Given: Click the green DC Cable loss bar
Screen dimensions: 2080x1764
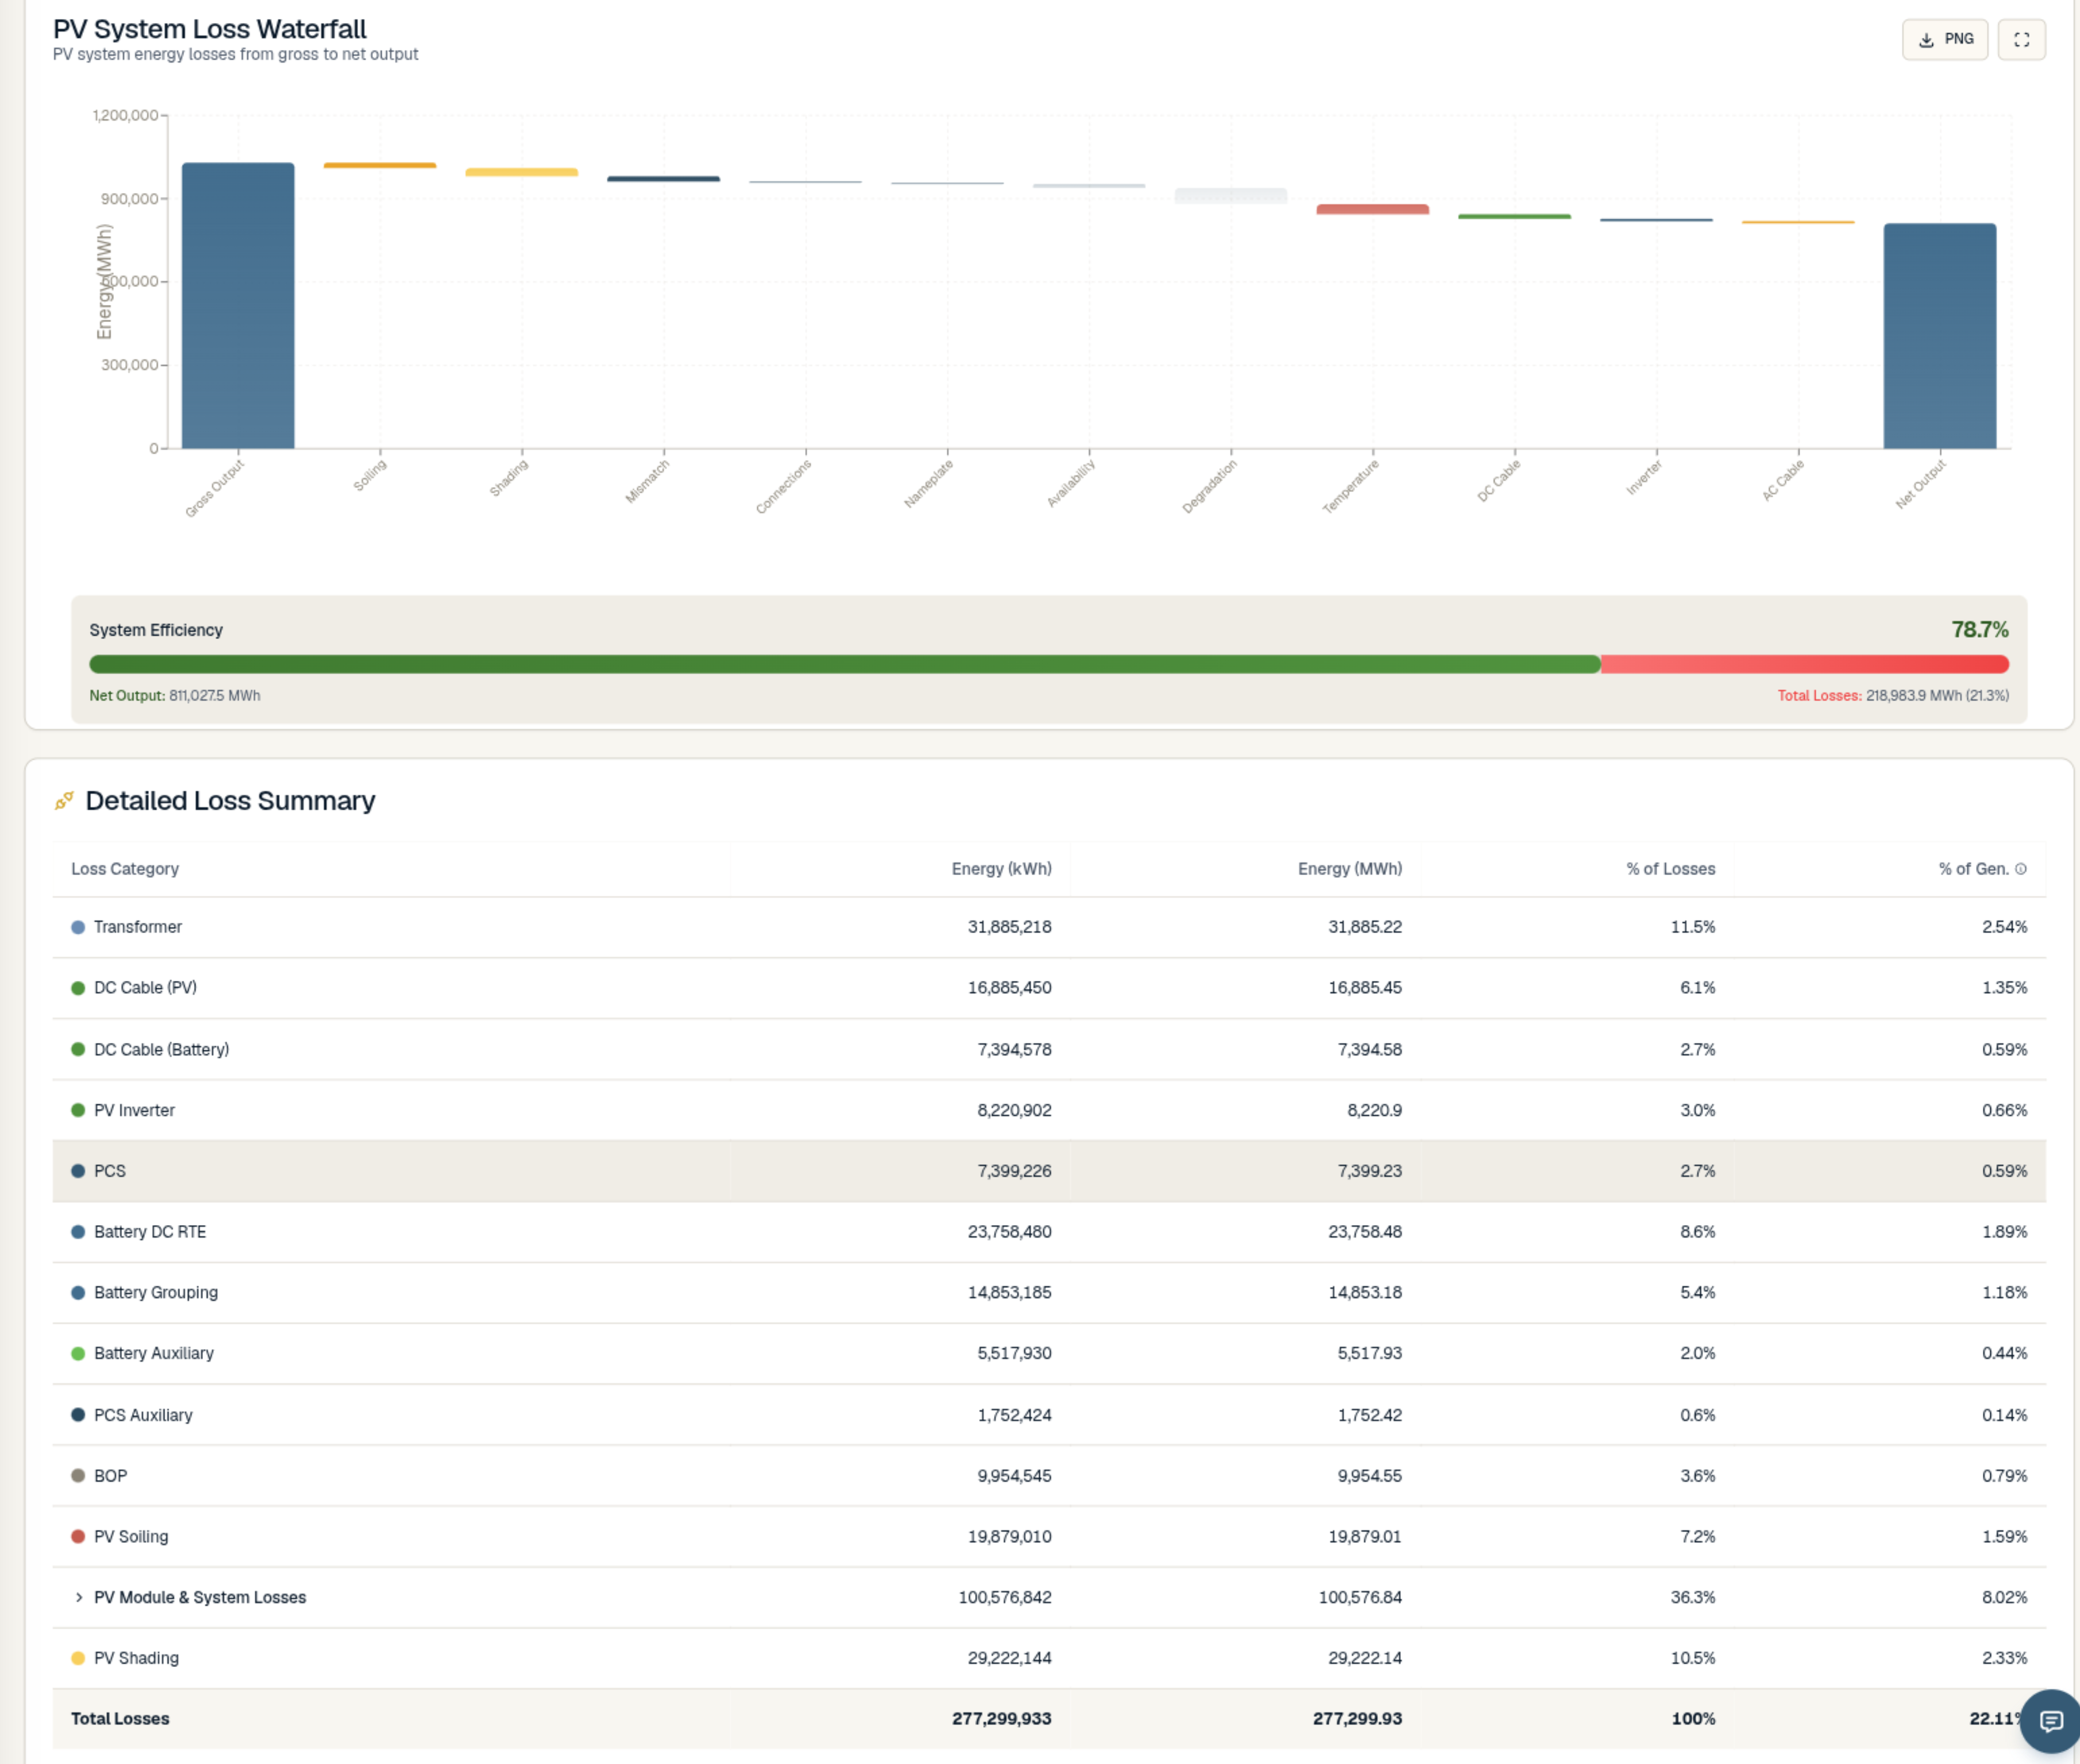Looking at the screenshot, I should (x=1514, y=216).
